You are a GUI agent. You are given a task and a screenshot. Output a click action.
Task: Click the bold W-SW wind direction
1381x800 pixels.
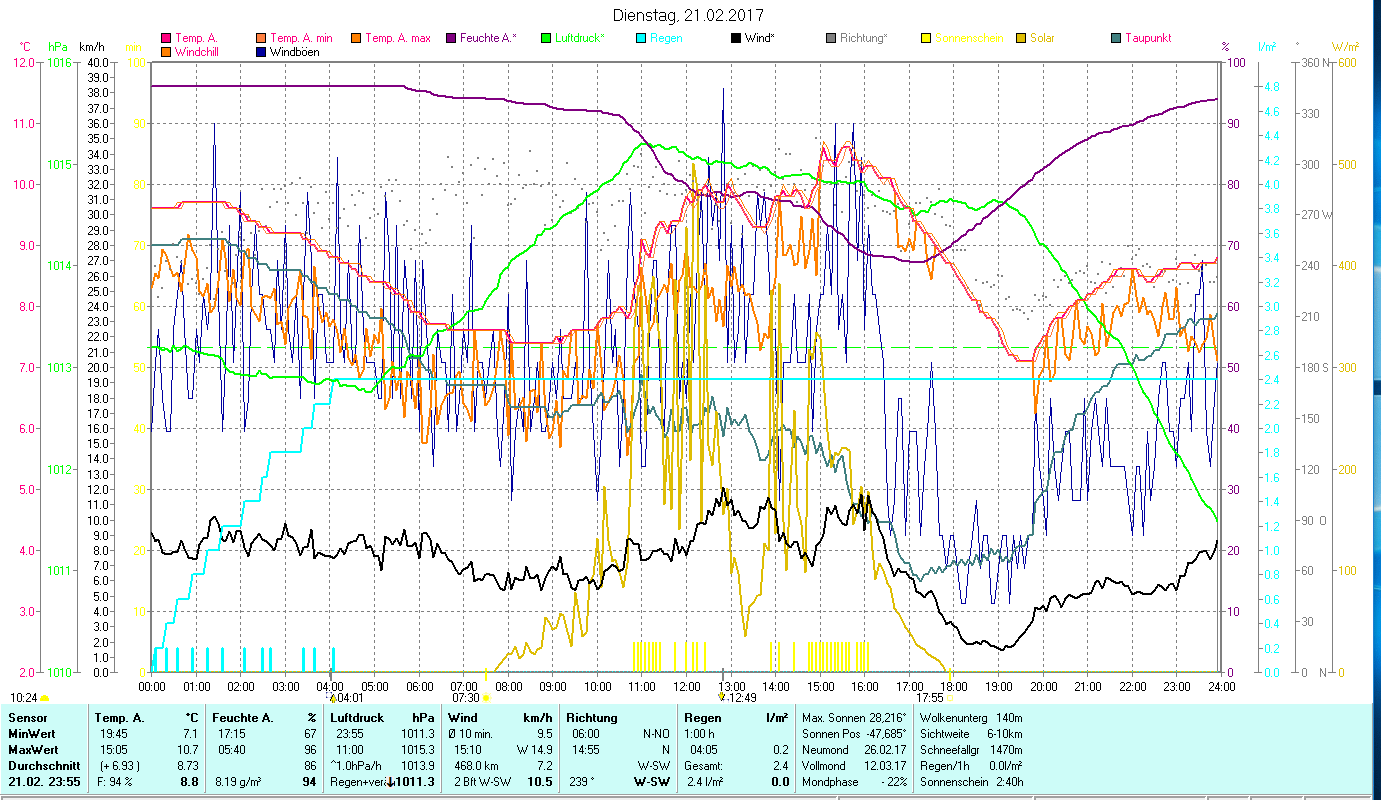coord(652,782)
